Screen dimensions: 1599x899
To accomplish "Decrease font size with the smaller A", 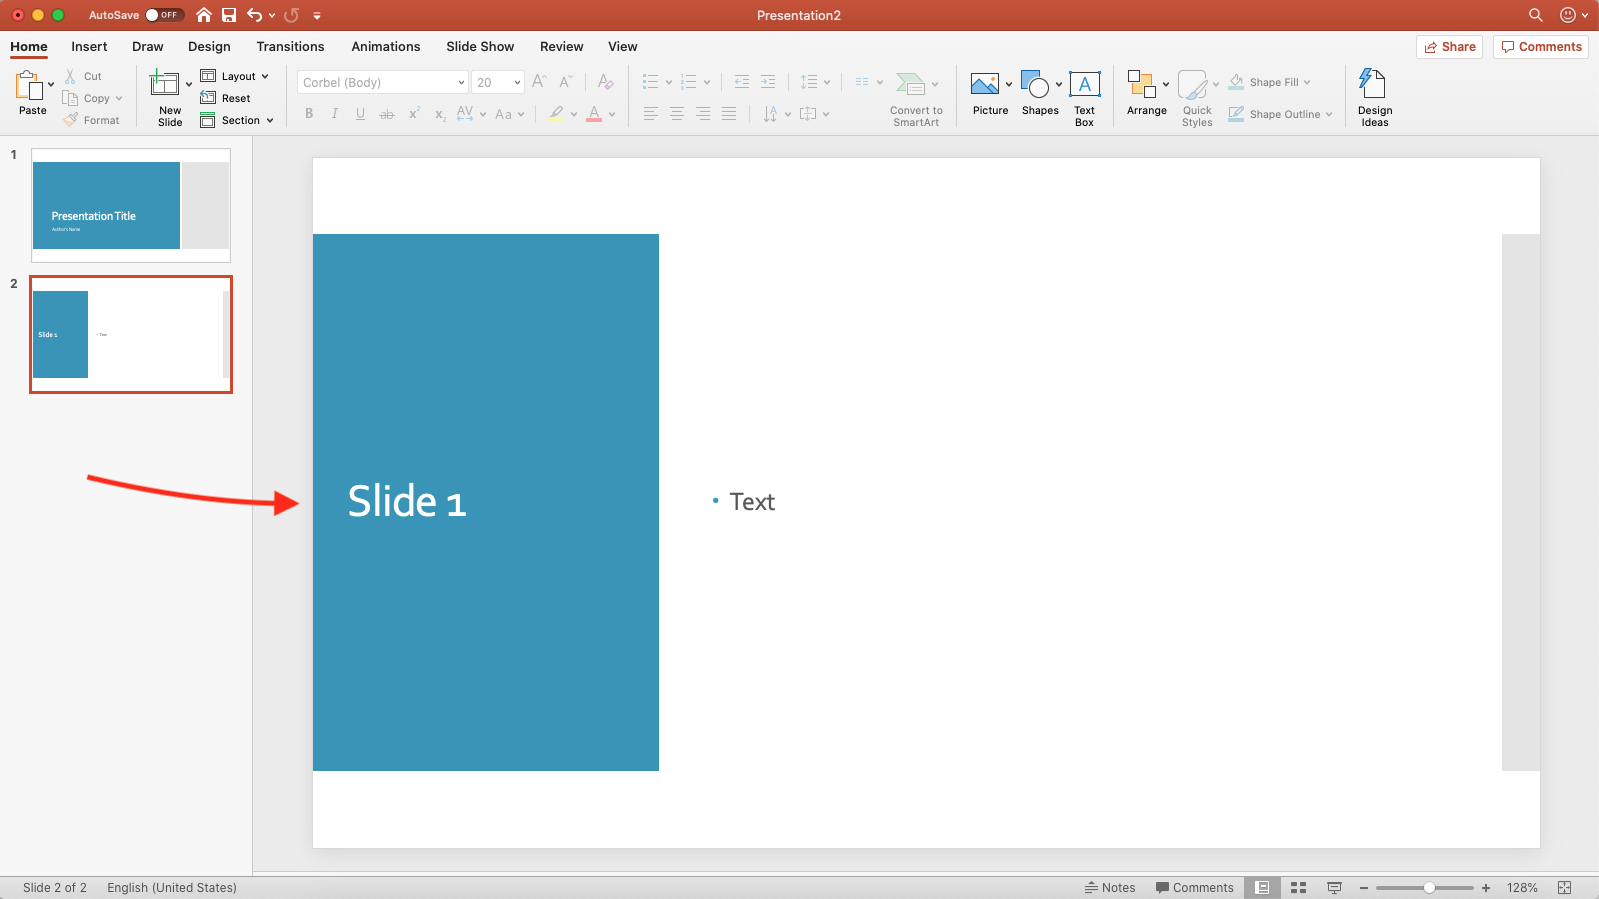I will point(565,82).
